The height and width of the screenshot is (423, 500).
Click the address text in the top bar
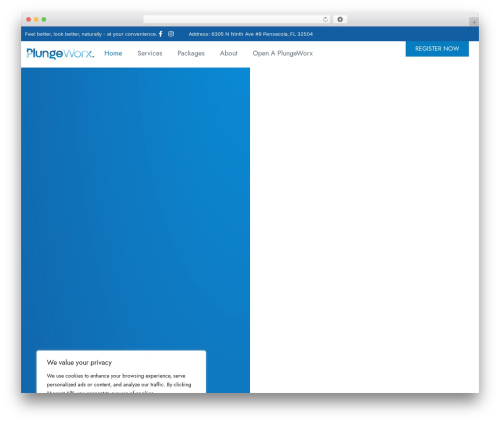251,34
